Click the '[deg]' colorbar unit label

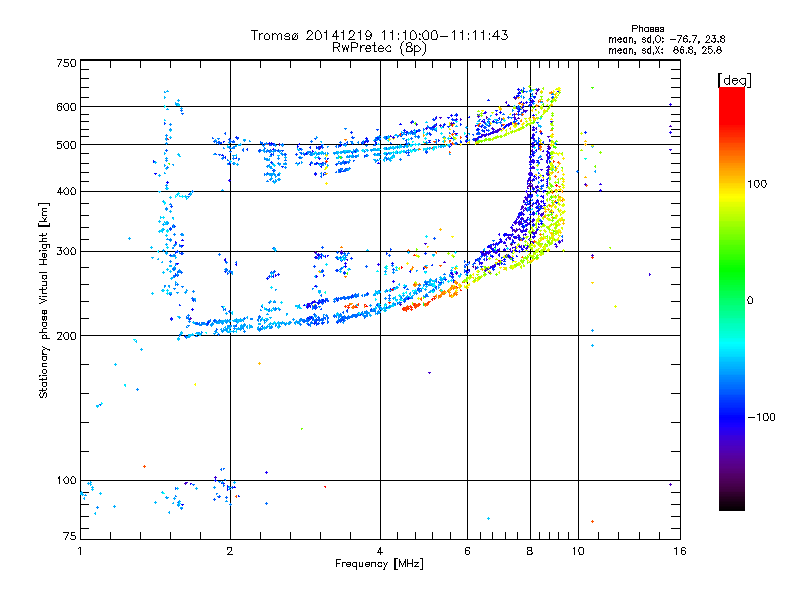click(734, 80)
